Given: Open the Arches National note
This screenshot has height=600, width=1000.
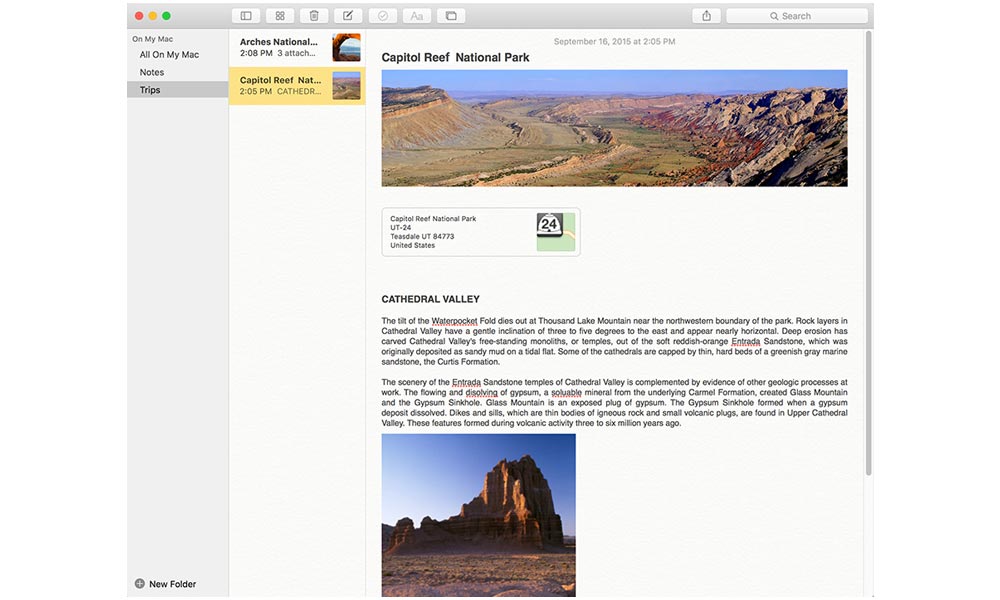Looking at the screenshot, I should (282, 47).
